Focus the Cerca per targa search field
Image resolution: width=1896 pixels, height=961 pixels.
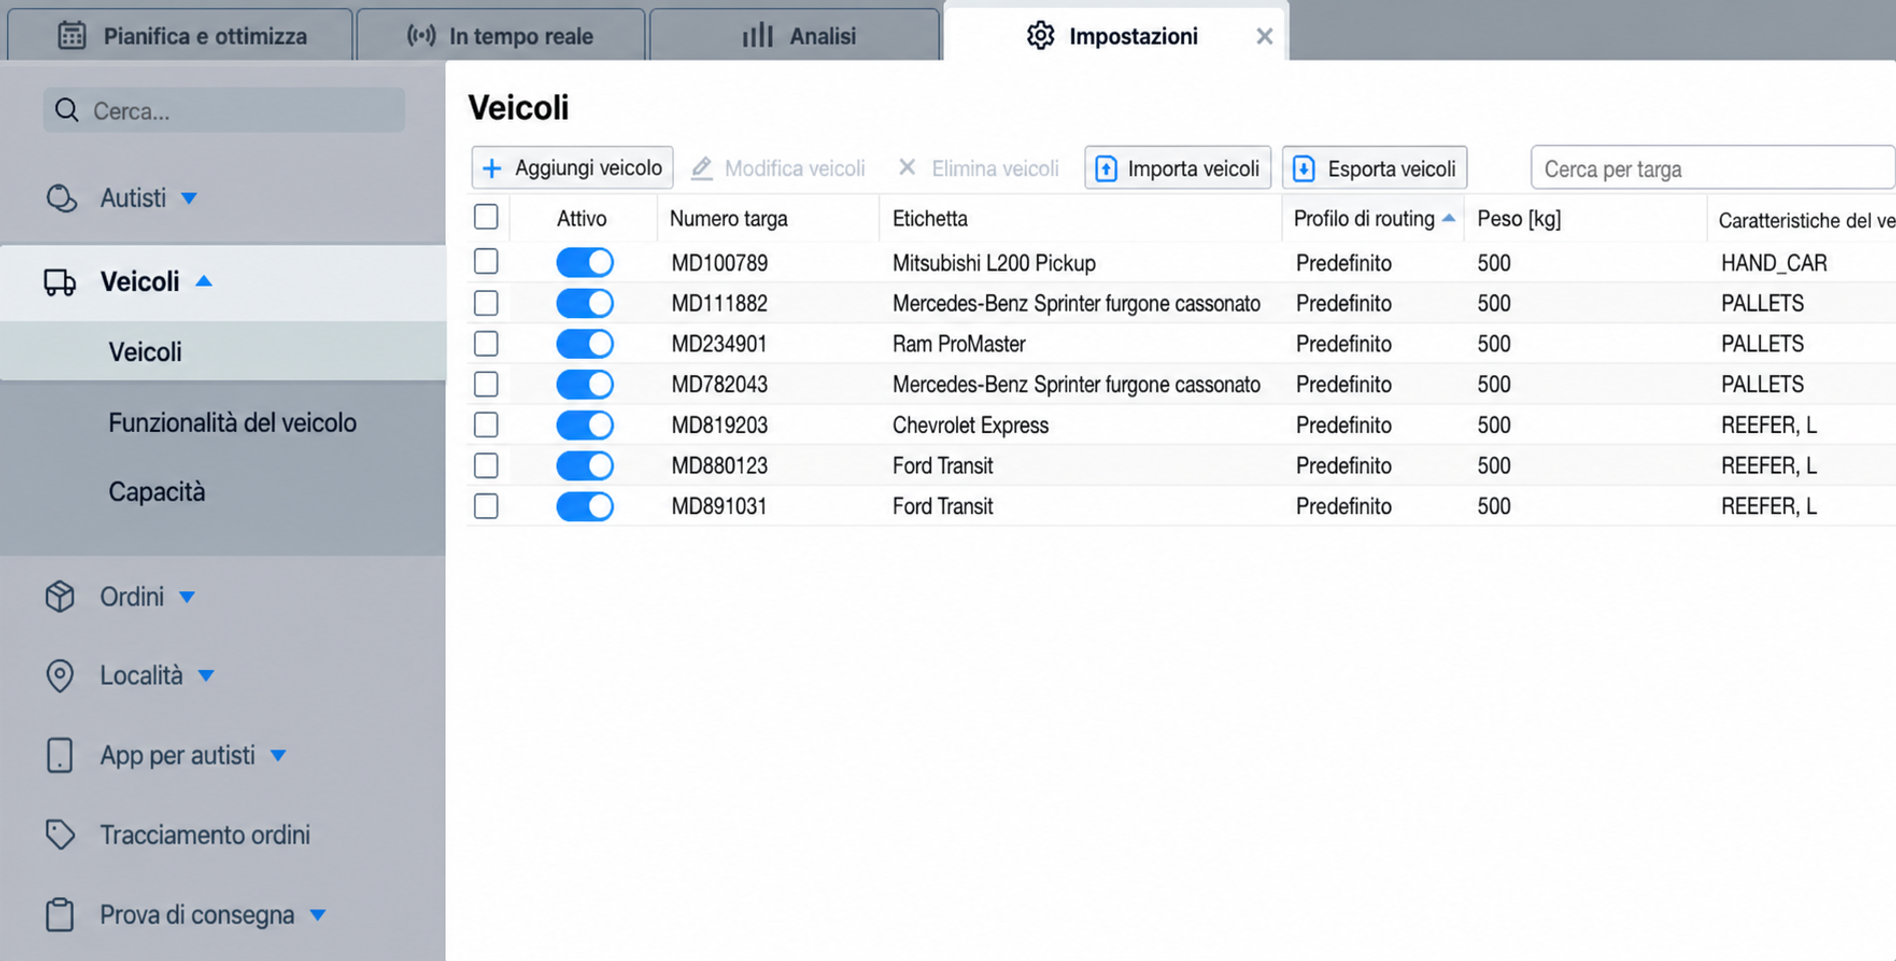coord(1712,168)
